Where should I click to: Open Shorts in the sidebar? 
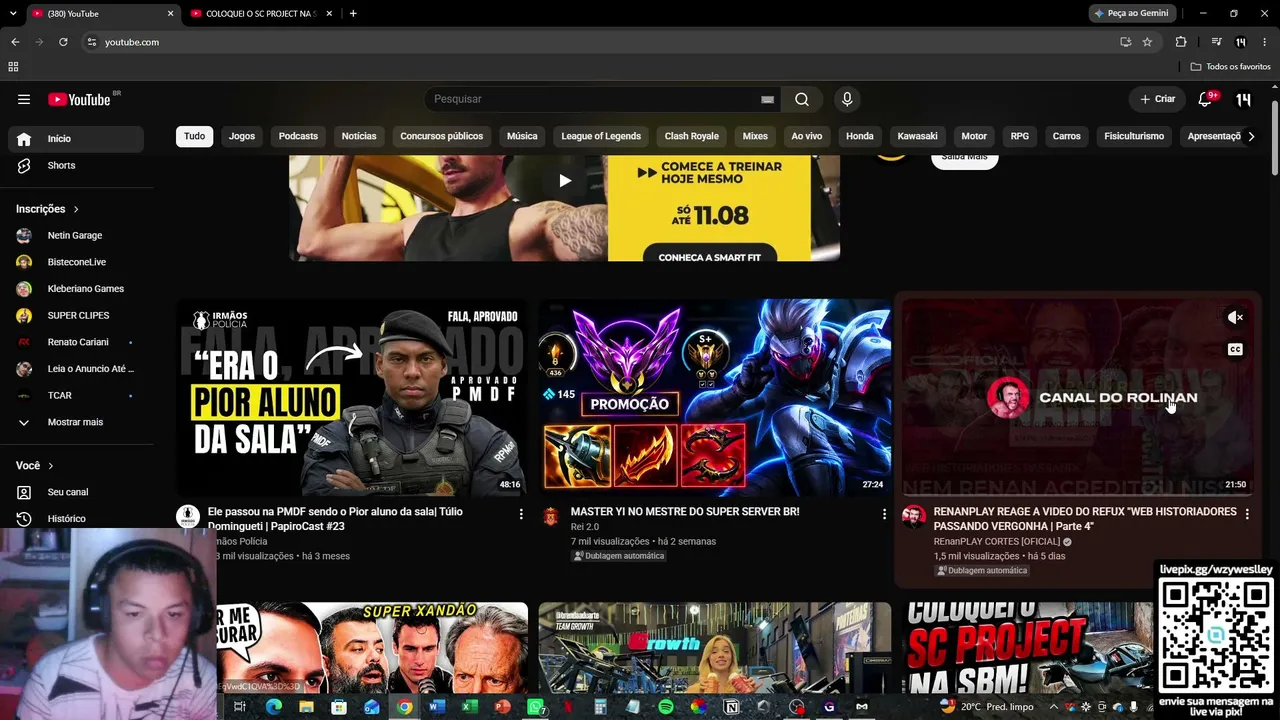(x=76, y=165)
